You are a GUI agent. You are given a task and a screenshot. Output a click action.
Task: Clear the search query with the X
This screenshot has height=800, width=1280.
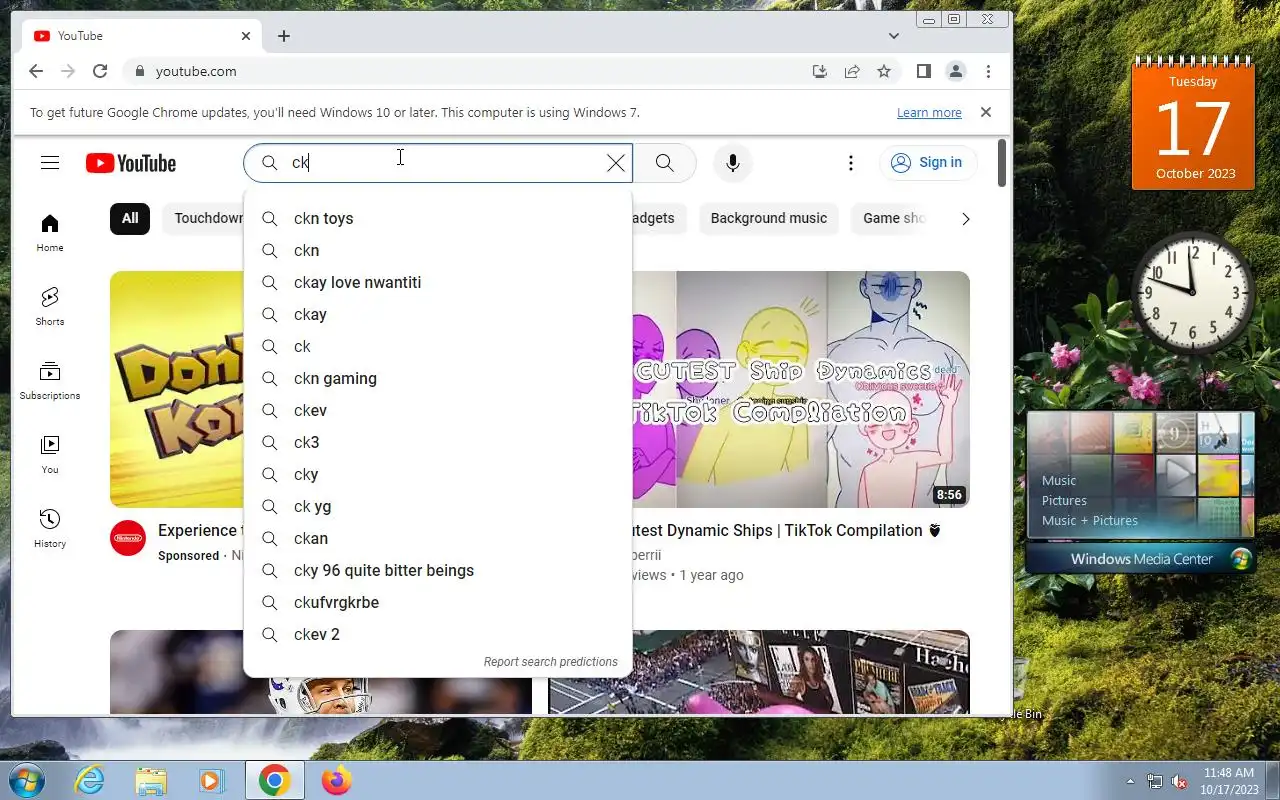coord(616,163)
